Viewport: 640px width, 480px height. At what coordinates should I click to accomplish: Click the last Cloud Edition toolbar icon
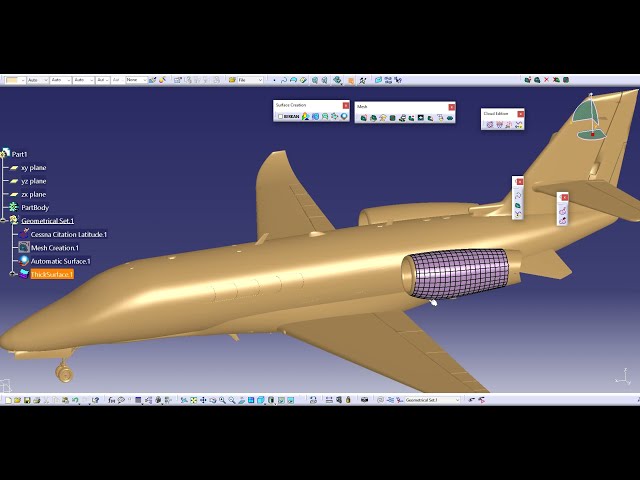click(x=518, y=125)
